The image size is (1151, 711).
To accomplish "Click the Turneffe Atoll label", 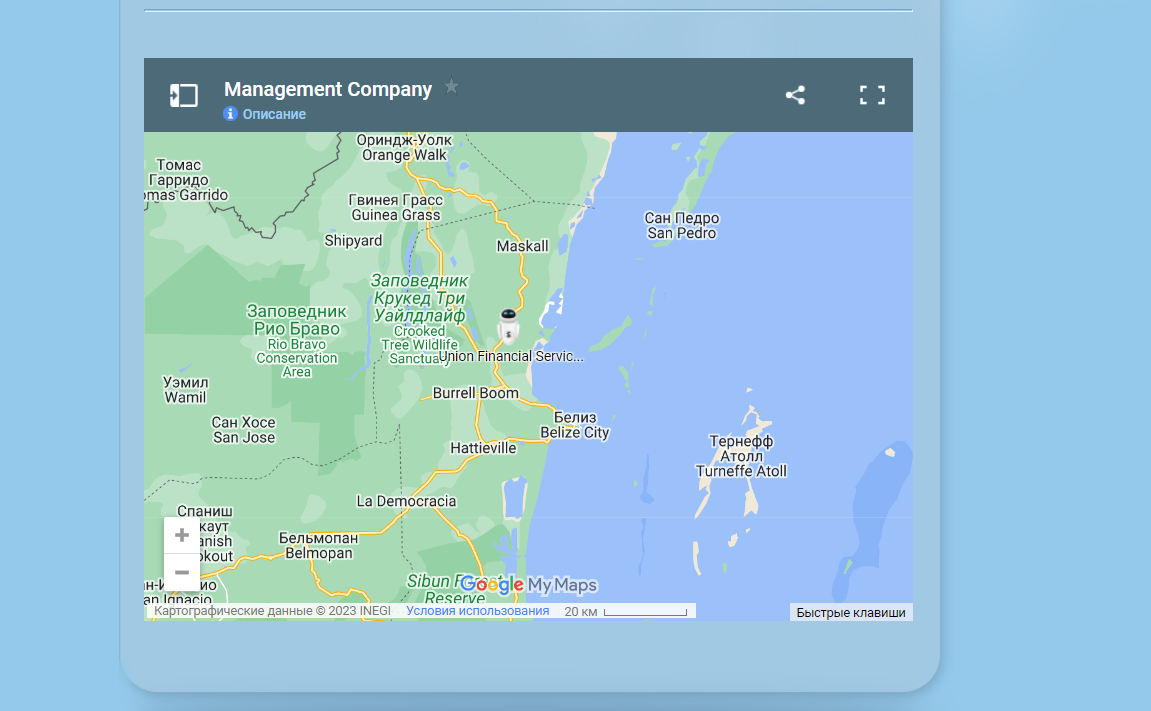I will pos(741,456).
